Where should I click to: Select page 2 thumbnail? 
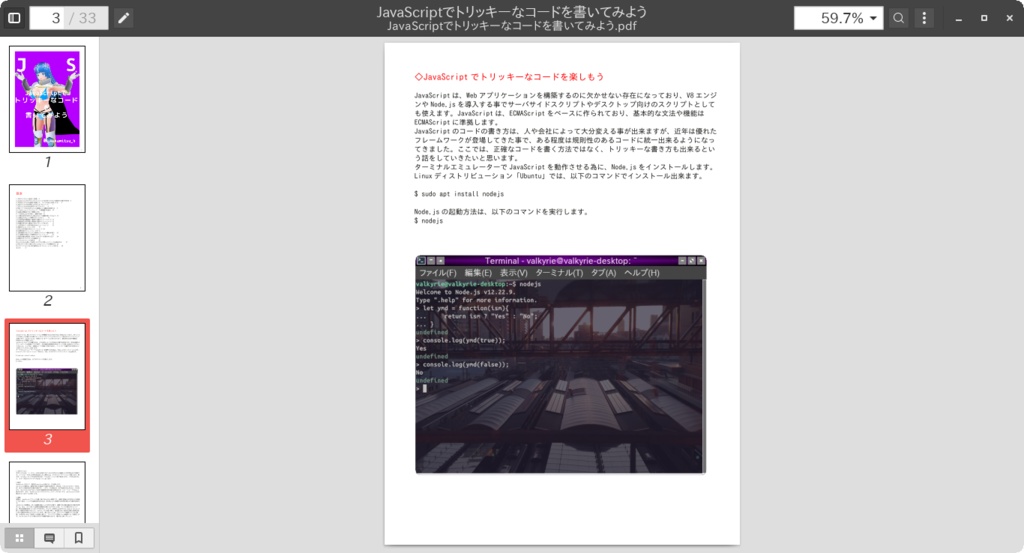pyautogui.click(x=47, y=238)
